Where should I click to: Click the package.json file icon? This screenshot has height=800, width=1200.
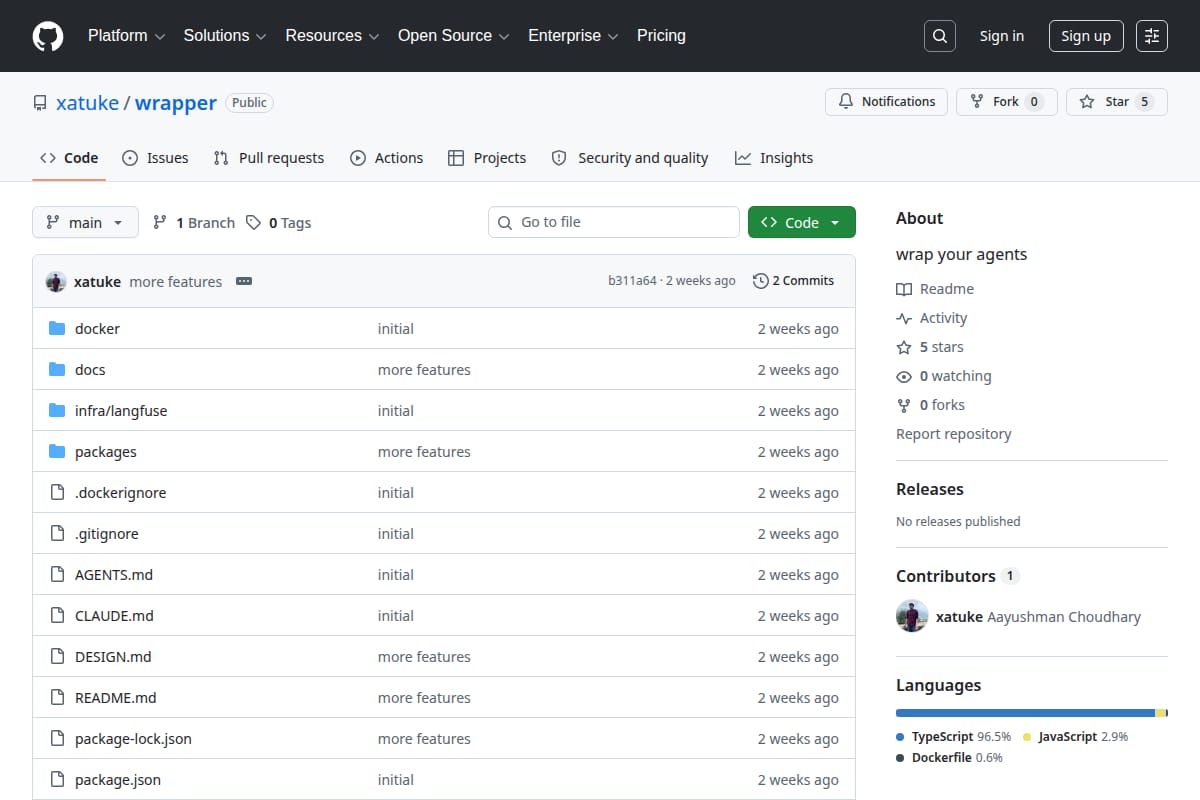point(57,780)
